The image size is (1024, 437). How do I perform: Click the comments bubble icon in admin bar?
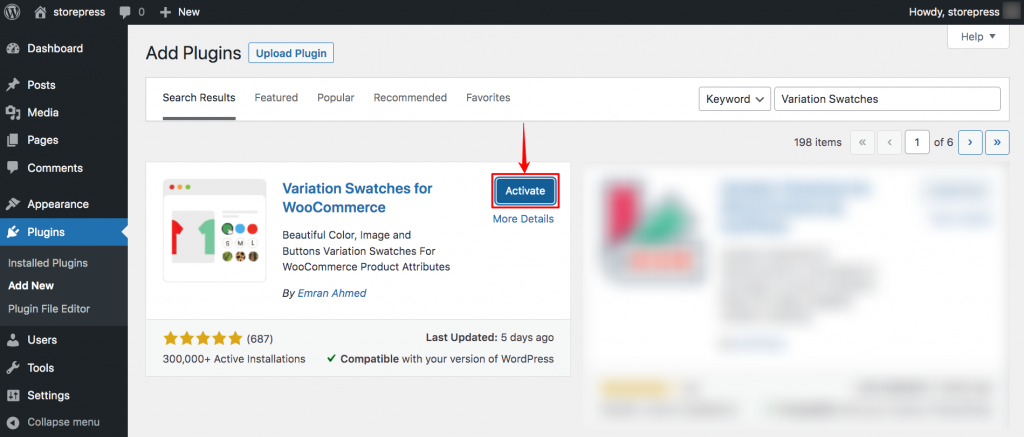point(125,12)
